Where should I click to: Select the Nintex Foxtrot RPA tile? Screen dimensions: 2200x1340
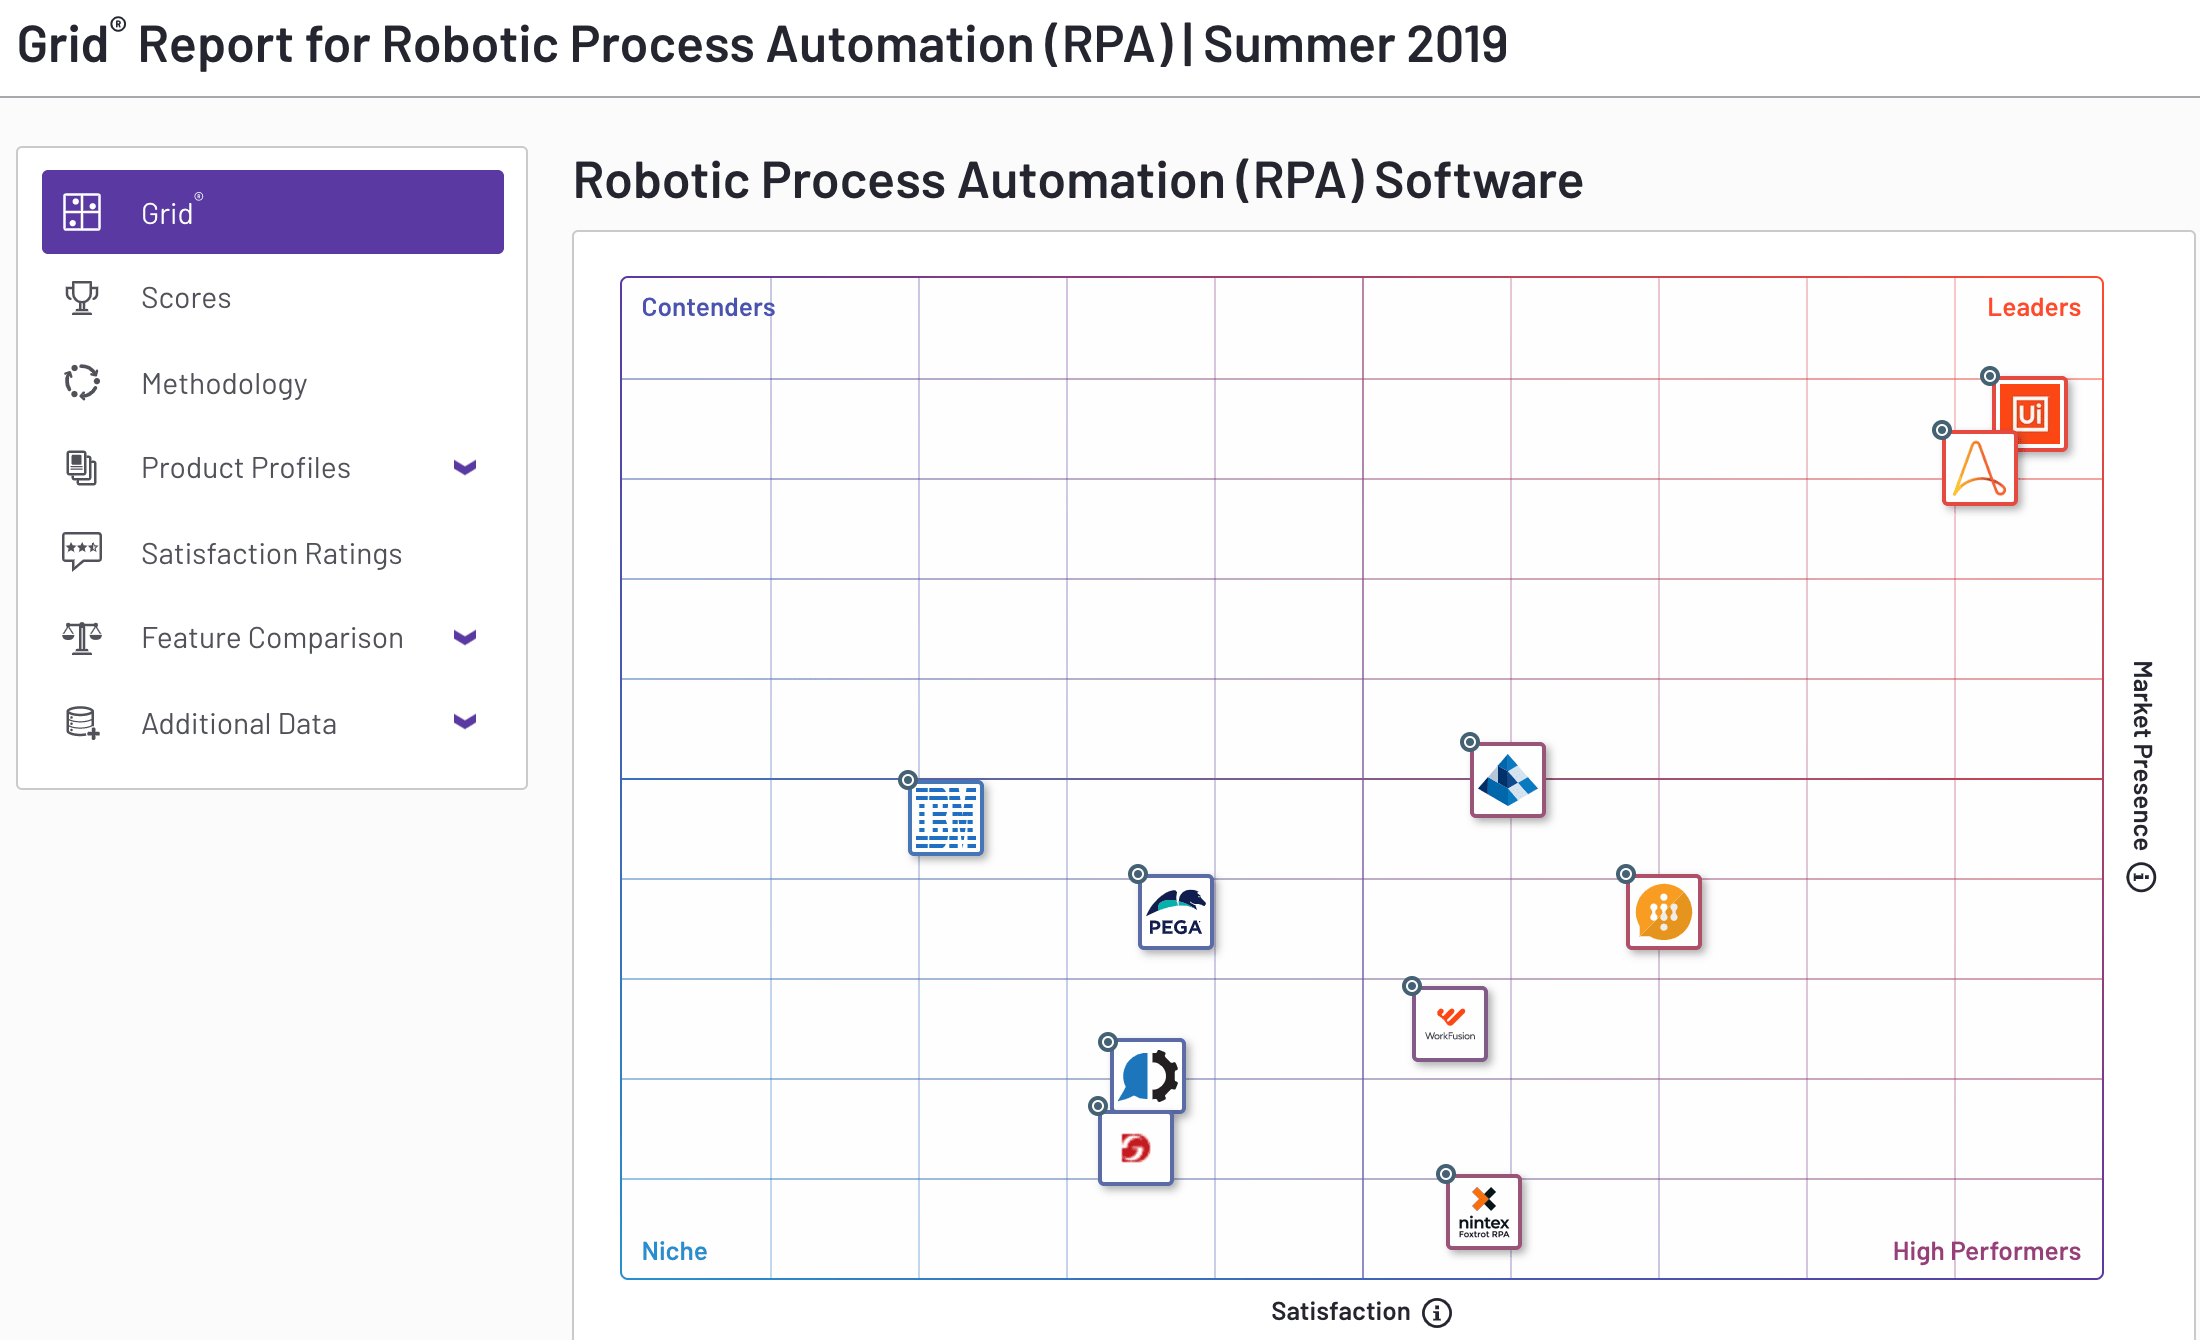tap(1483, 1211)
